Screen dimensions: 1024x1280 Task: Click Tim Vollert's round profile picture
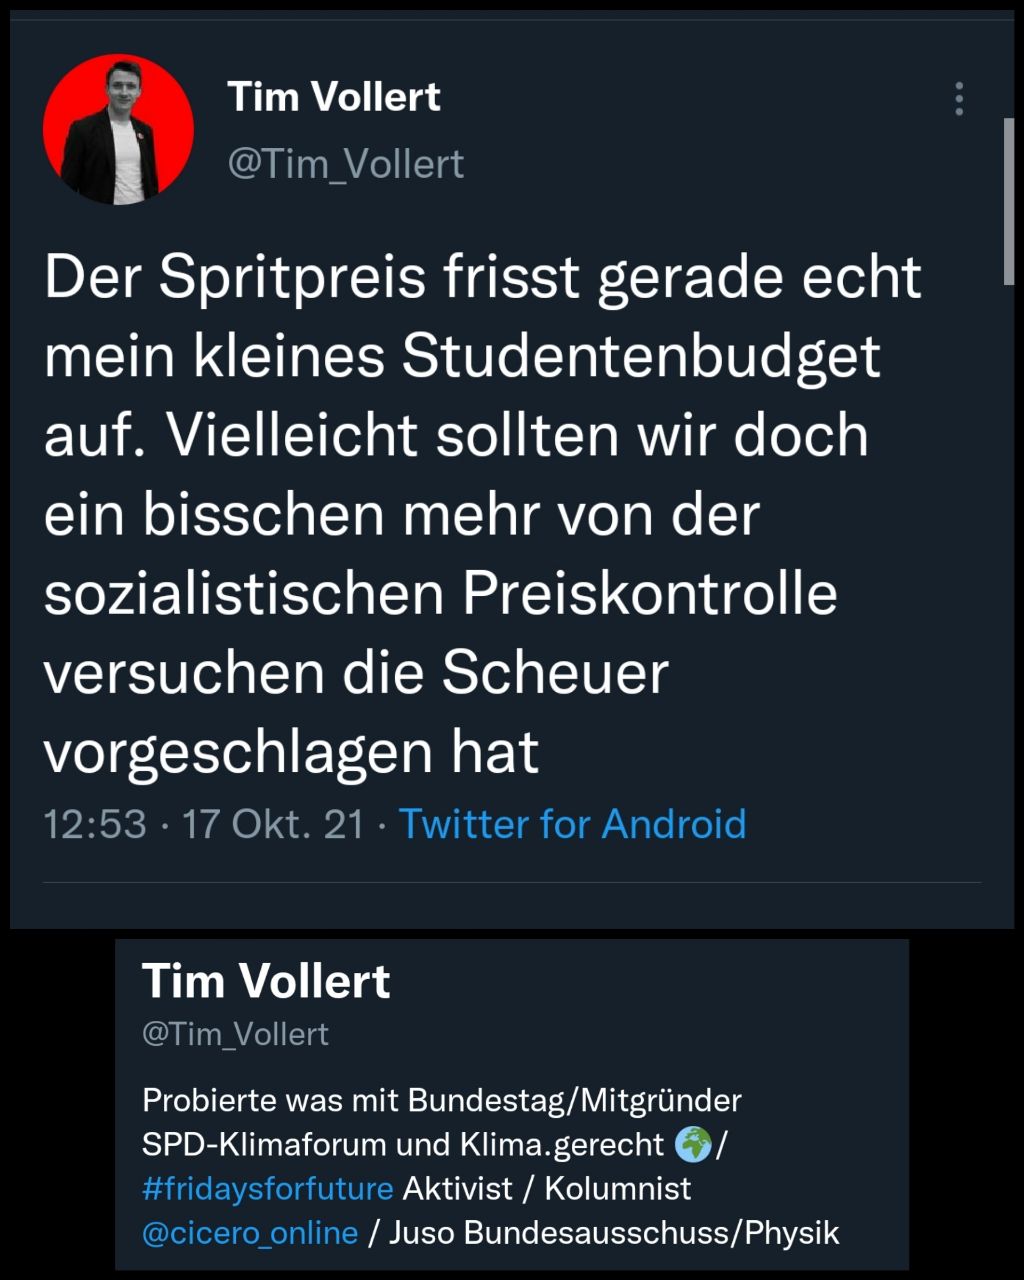(x=118, y=130)
